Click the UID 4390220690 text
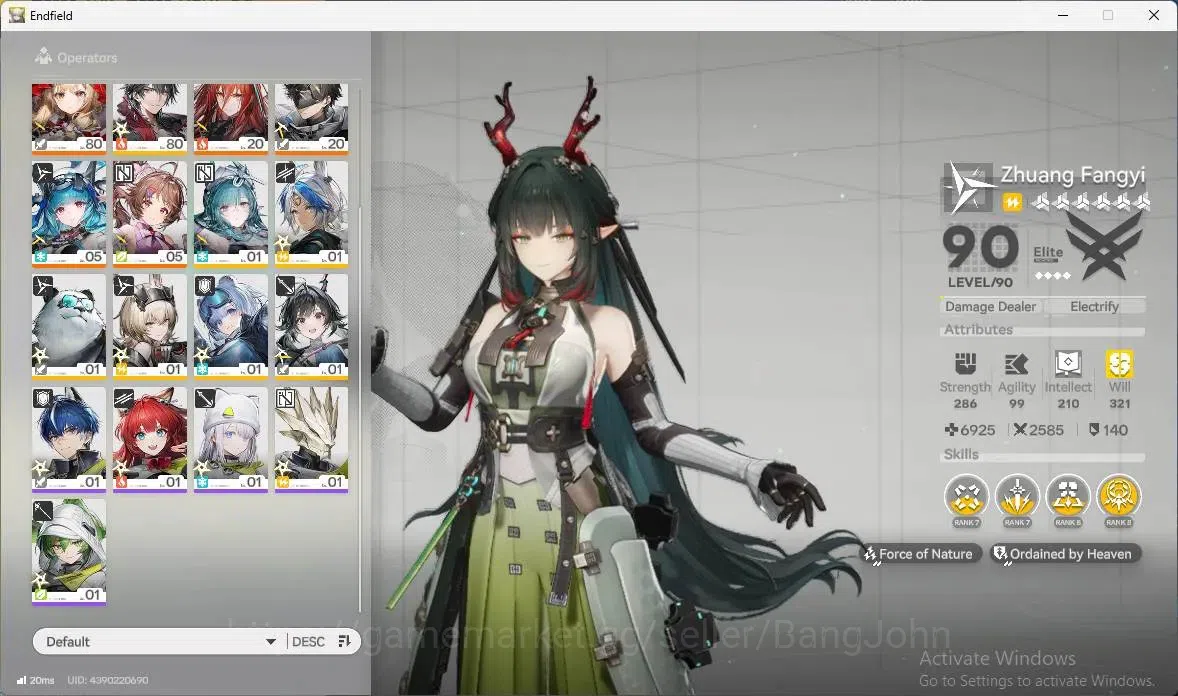 pyautogui.click(x=107, y=680)
